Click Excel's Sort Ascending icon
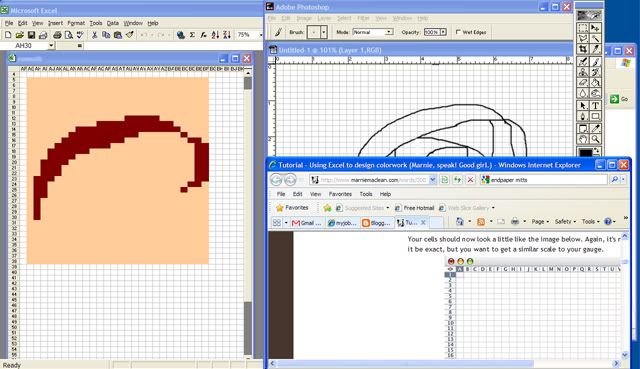The image size is (640, 369). (215, 35)
